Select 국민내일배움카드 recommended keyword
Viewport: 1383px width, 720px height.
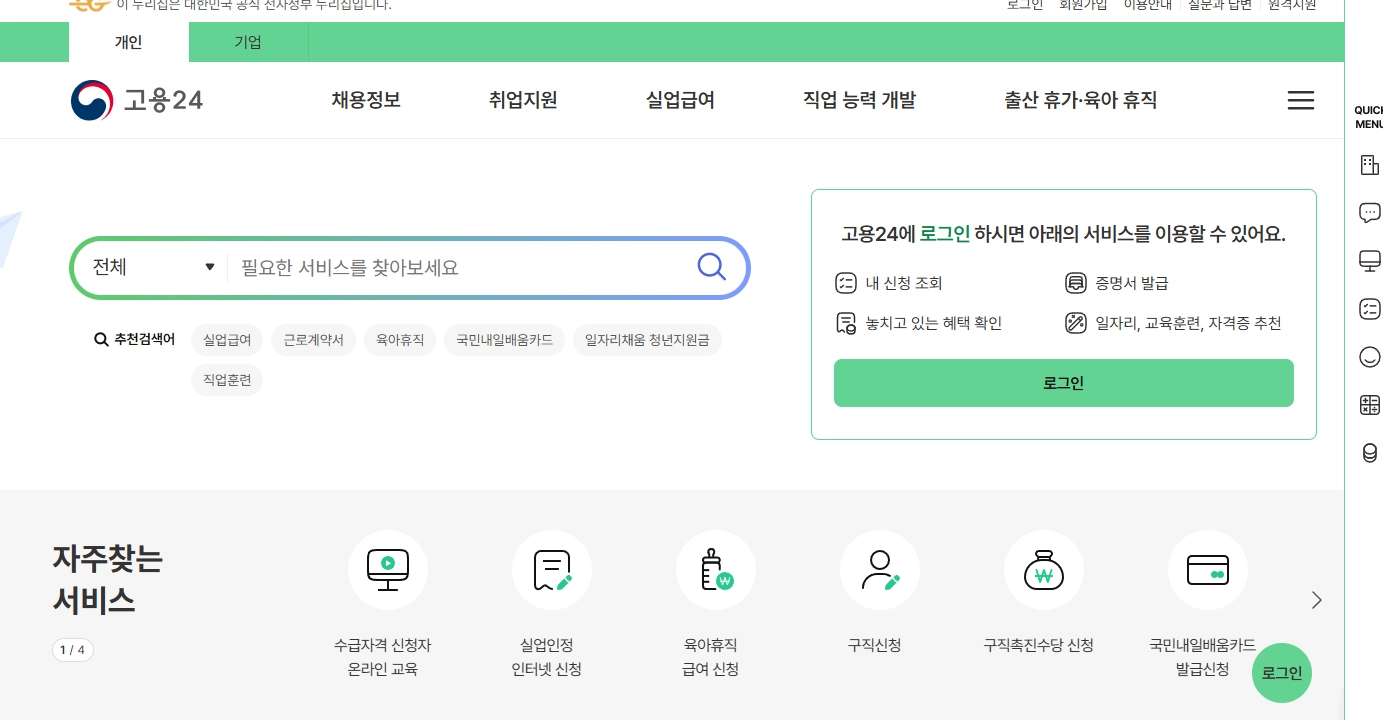pos(504,340)
